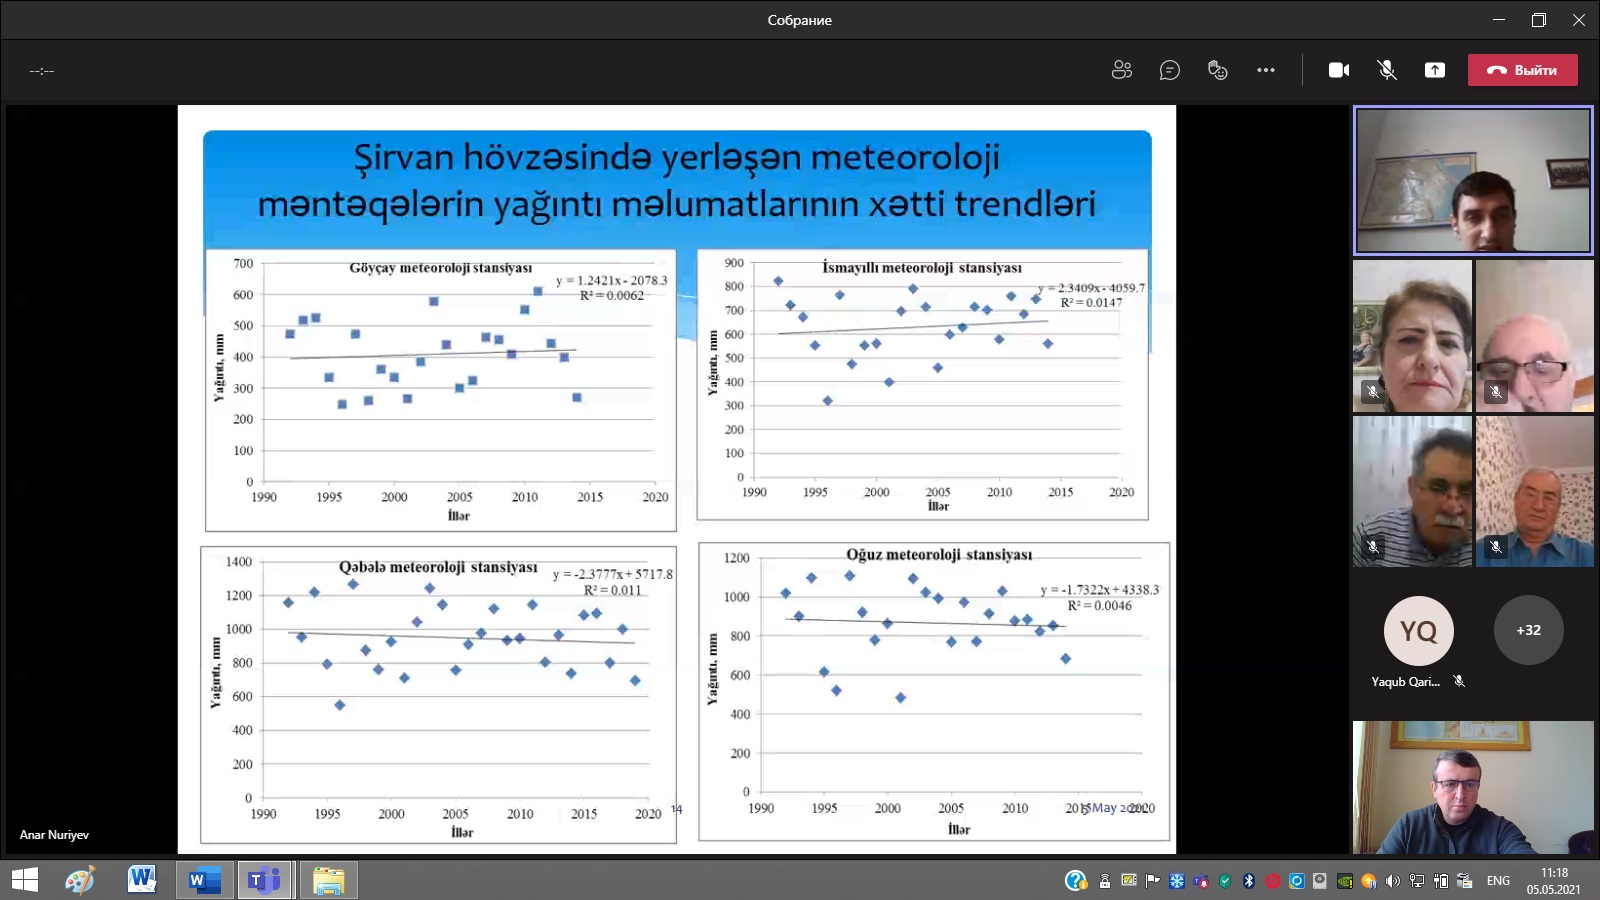Viewport: 1600px width, 900px height.
Task: Leave the meeting with the red Выйти button
Action: pyautogui.click(x=1523, y=70)
